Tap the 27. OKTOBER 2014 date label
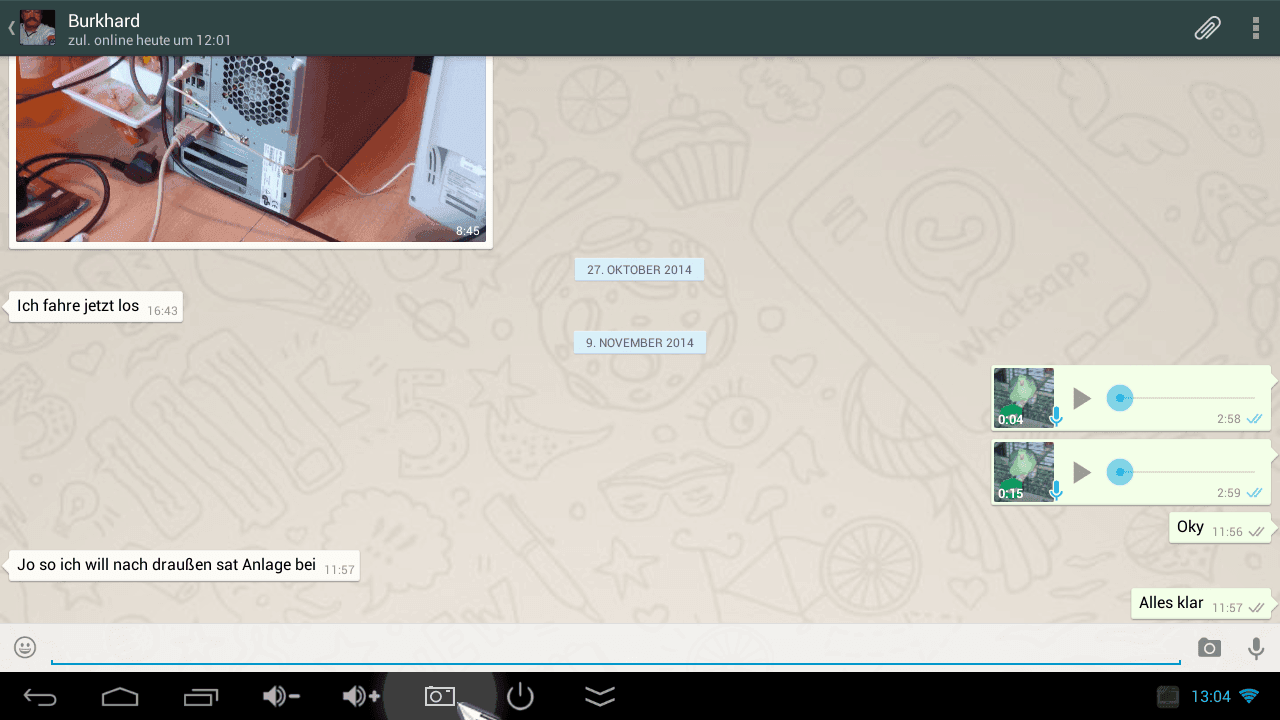 640,269
